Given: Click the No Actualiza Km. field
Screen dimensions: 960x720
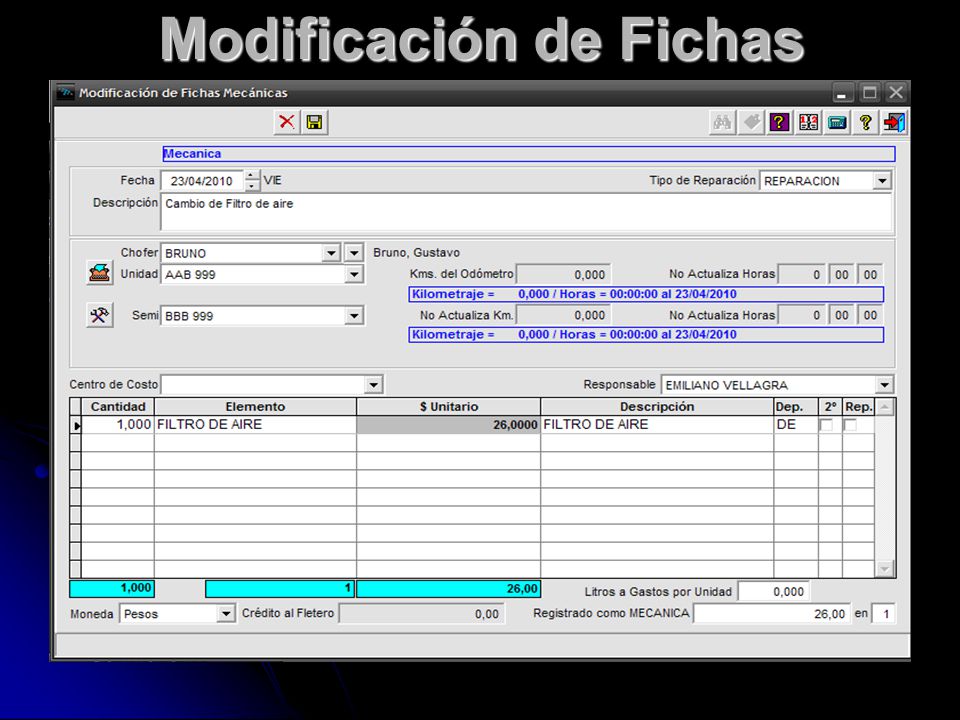Looking at the screenshot, I should [x=563, y=315].
